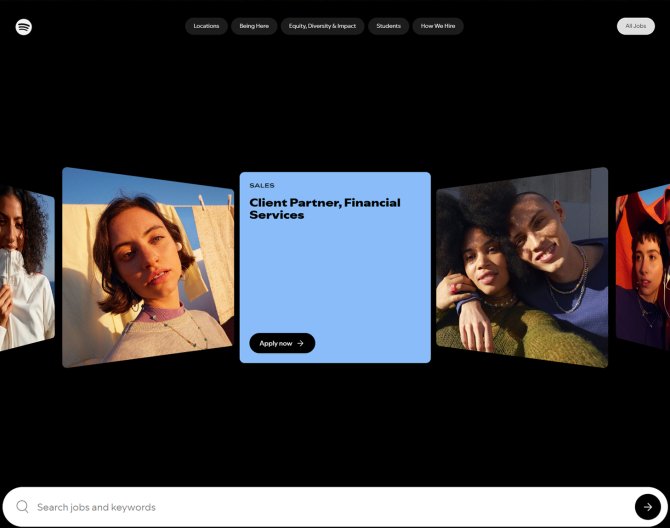Click the arrow icon inside Apply now

(300, 343)
